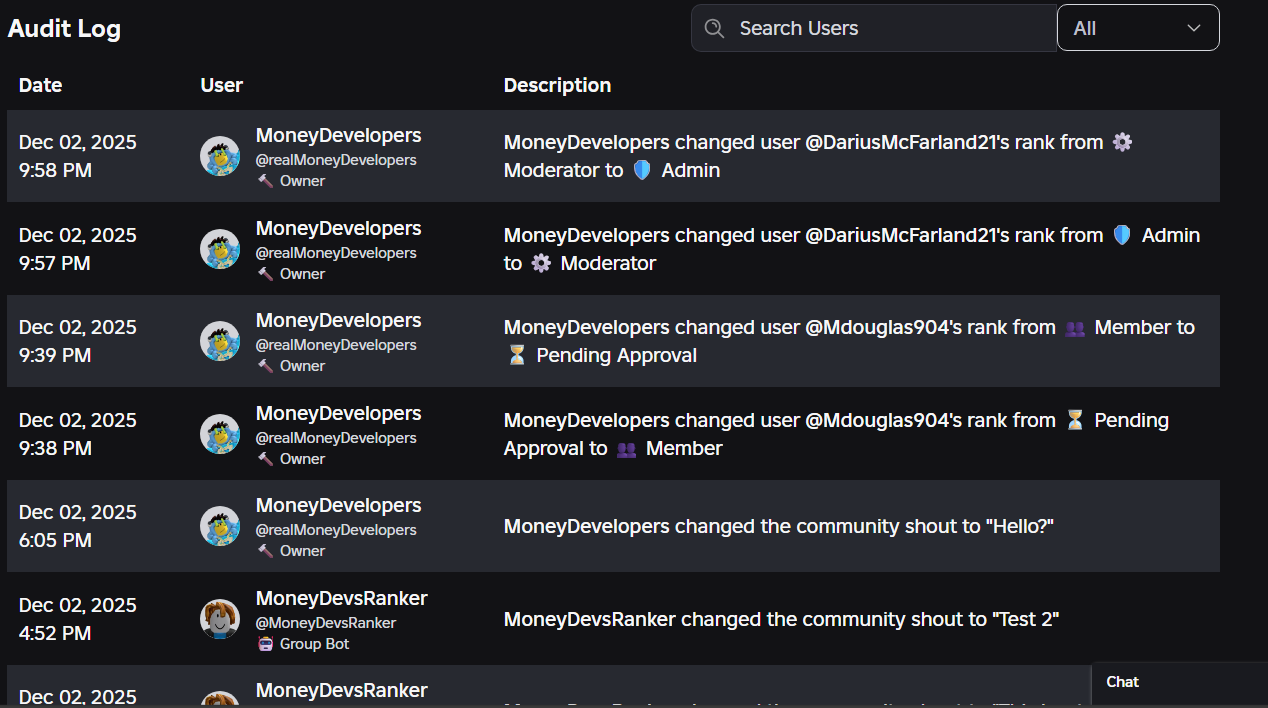Click the Dec 02, 2025 6:05 PM date cell

78,526
